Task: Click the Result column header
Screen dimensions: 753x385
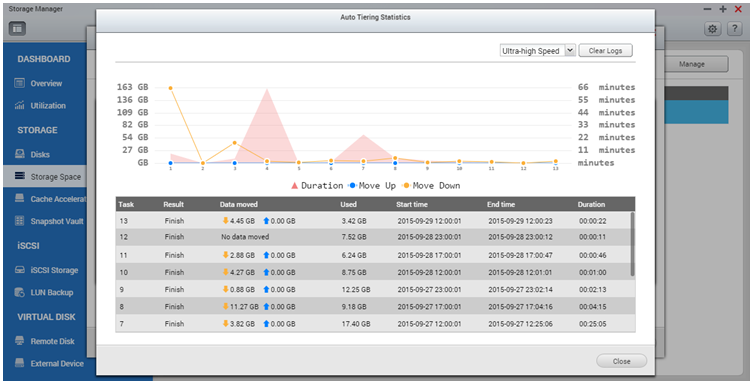Action: coord(173,204)
